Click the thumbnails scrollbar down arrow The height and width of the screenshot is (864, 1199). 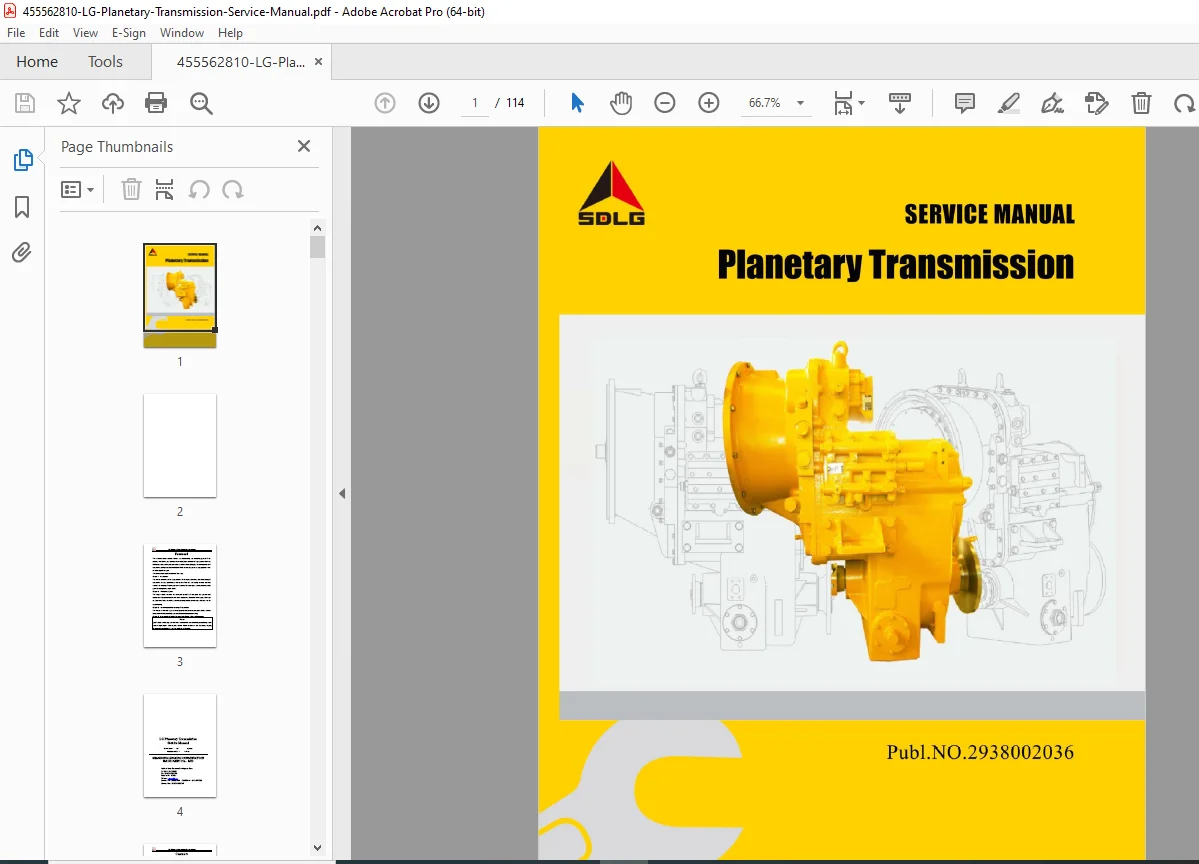coord(317,848)
